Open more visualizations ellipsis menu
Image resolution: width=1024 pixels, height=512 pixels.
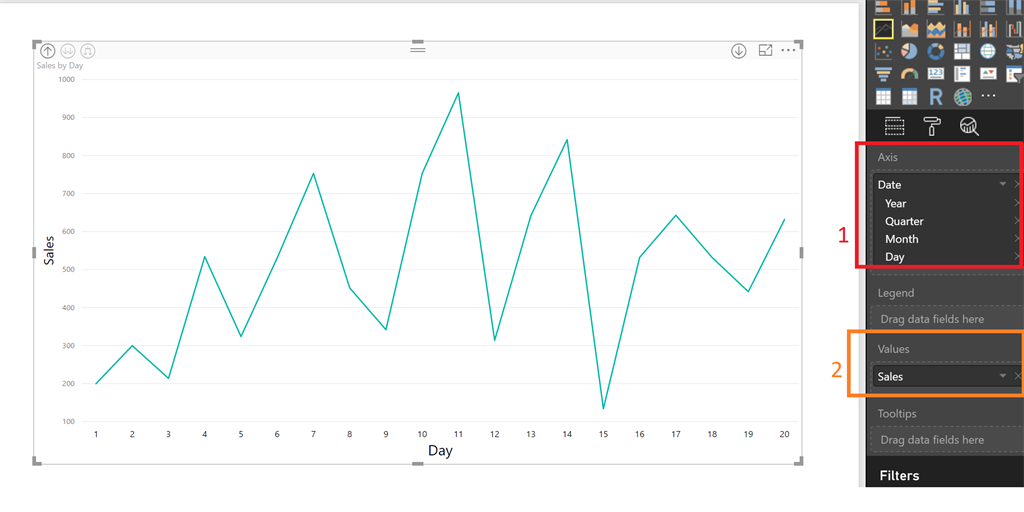[x=988, y=97]
